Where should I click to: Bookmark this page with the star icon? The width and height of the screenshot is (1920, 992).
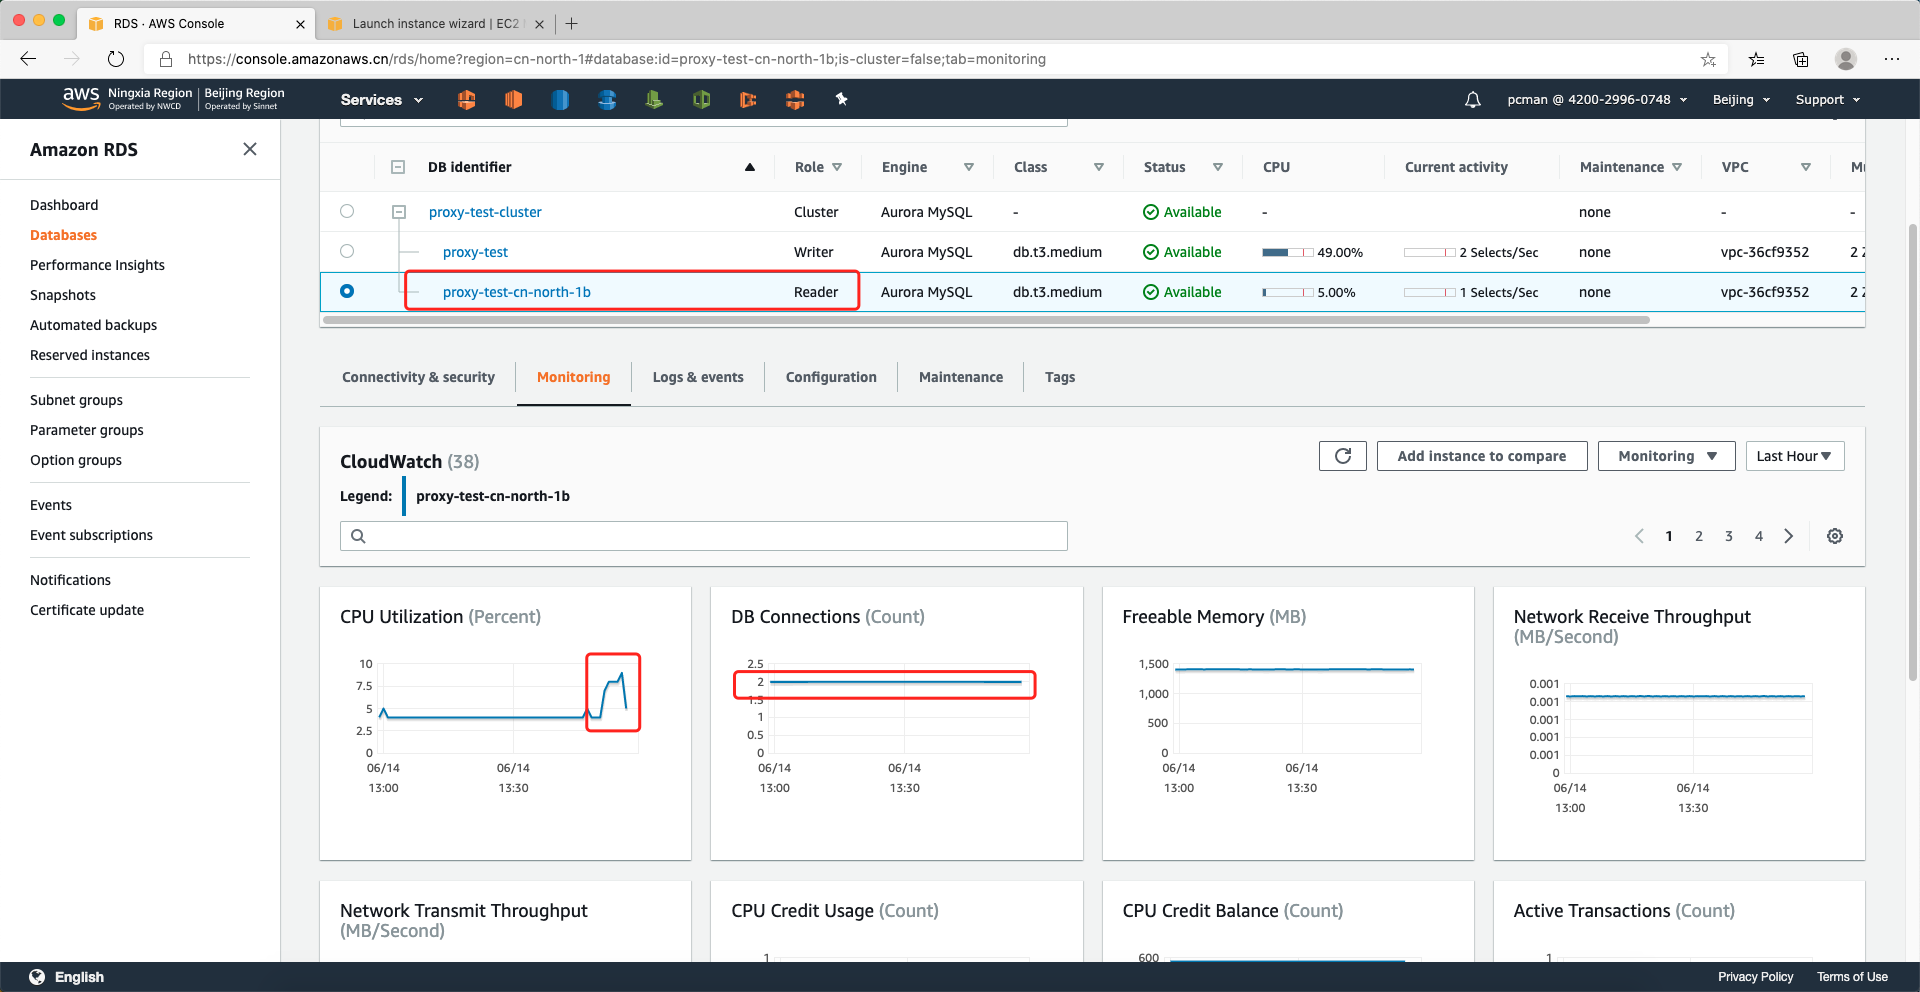click(x=1708, y=59)
